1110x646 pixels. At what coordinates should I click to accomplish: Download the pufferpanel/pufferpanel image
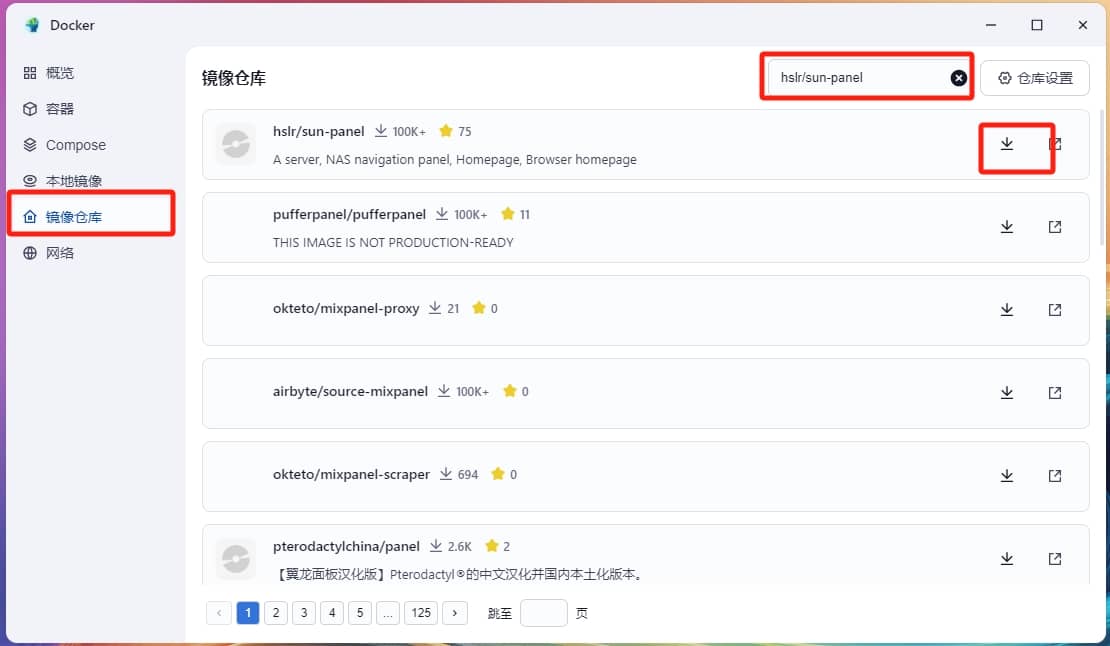click(x=1007, y=227)
